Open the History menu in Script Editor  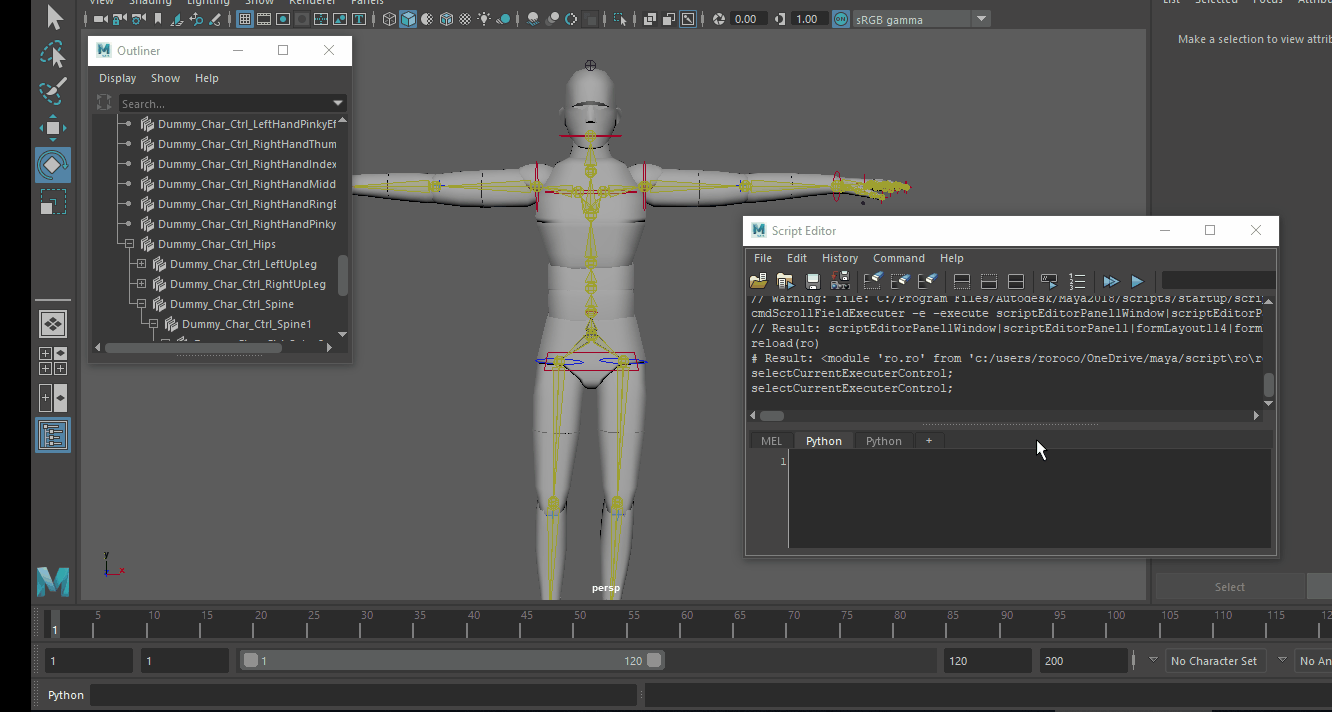(x=840, y=258)
